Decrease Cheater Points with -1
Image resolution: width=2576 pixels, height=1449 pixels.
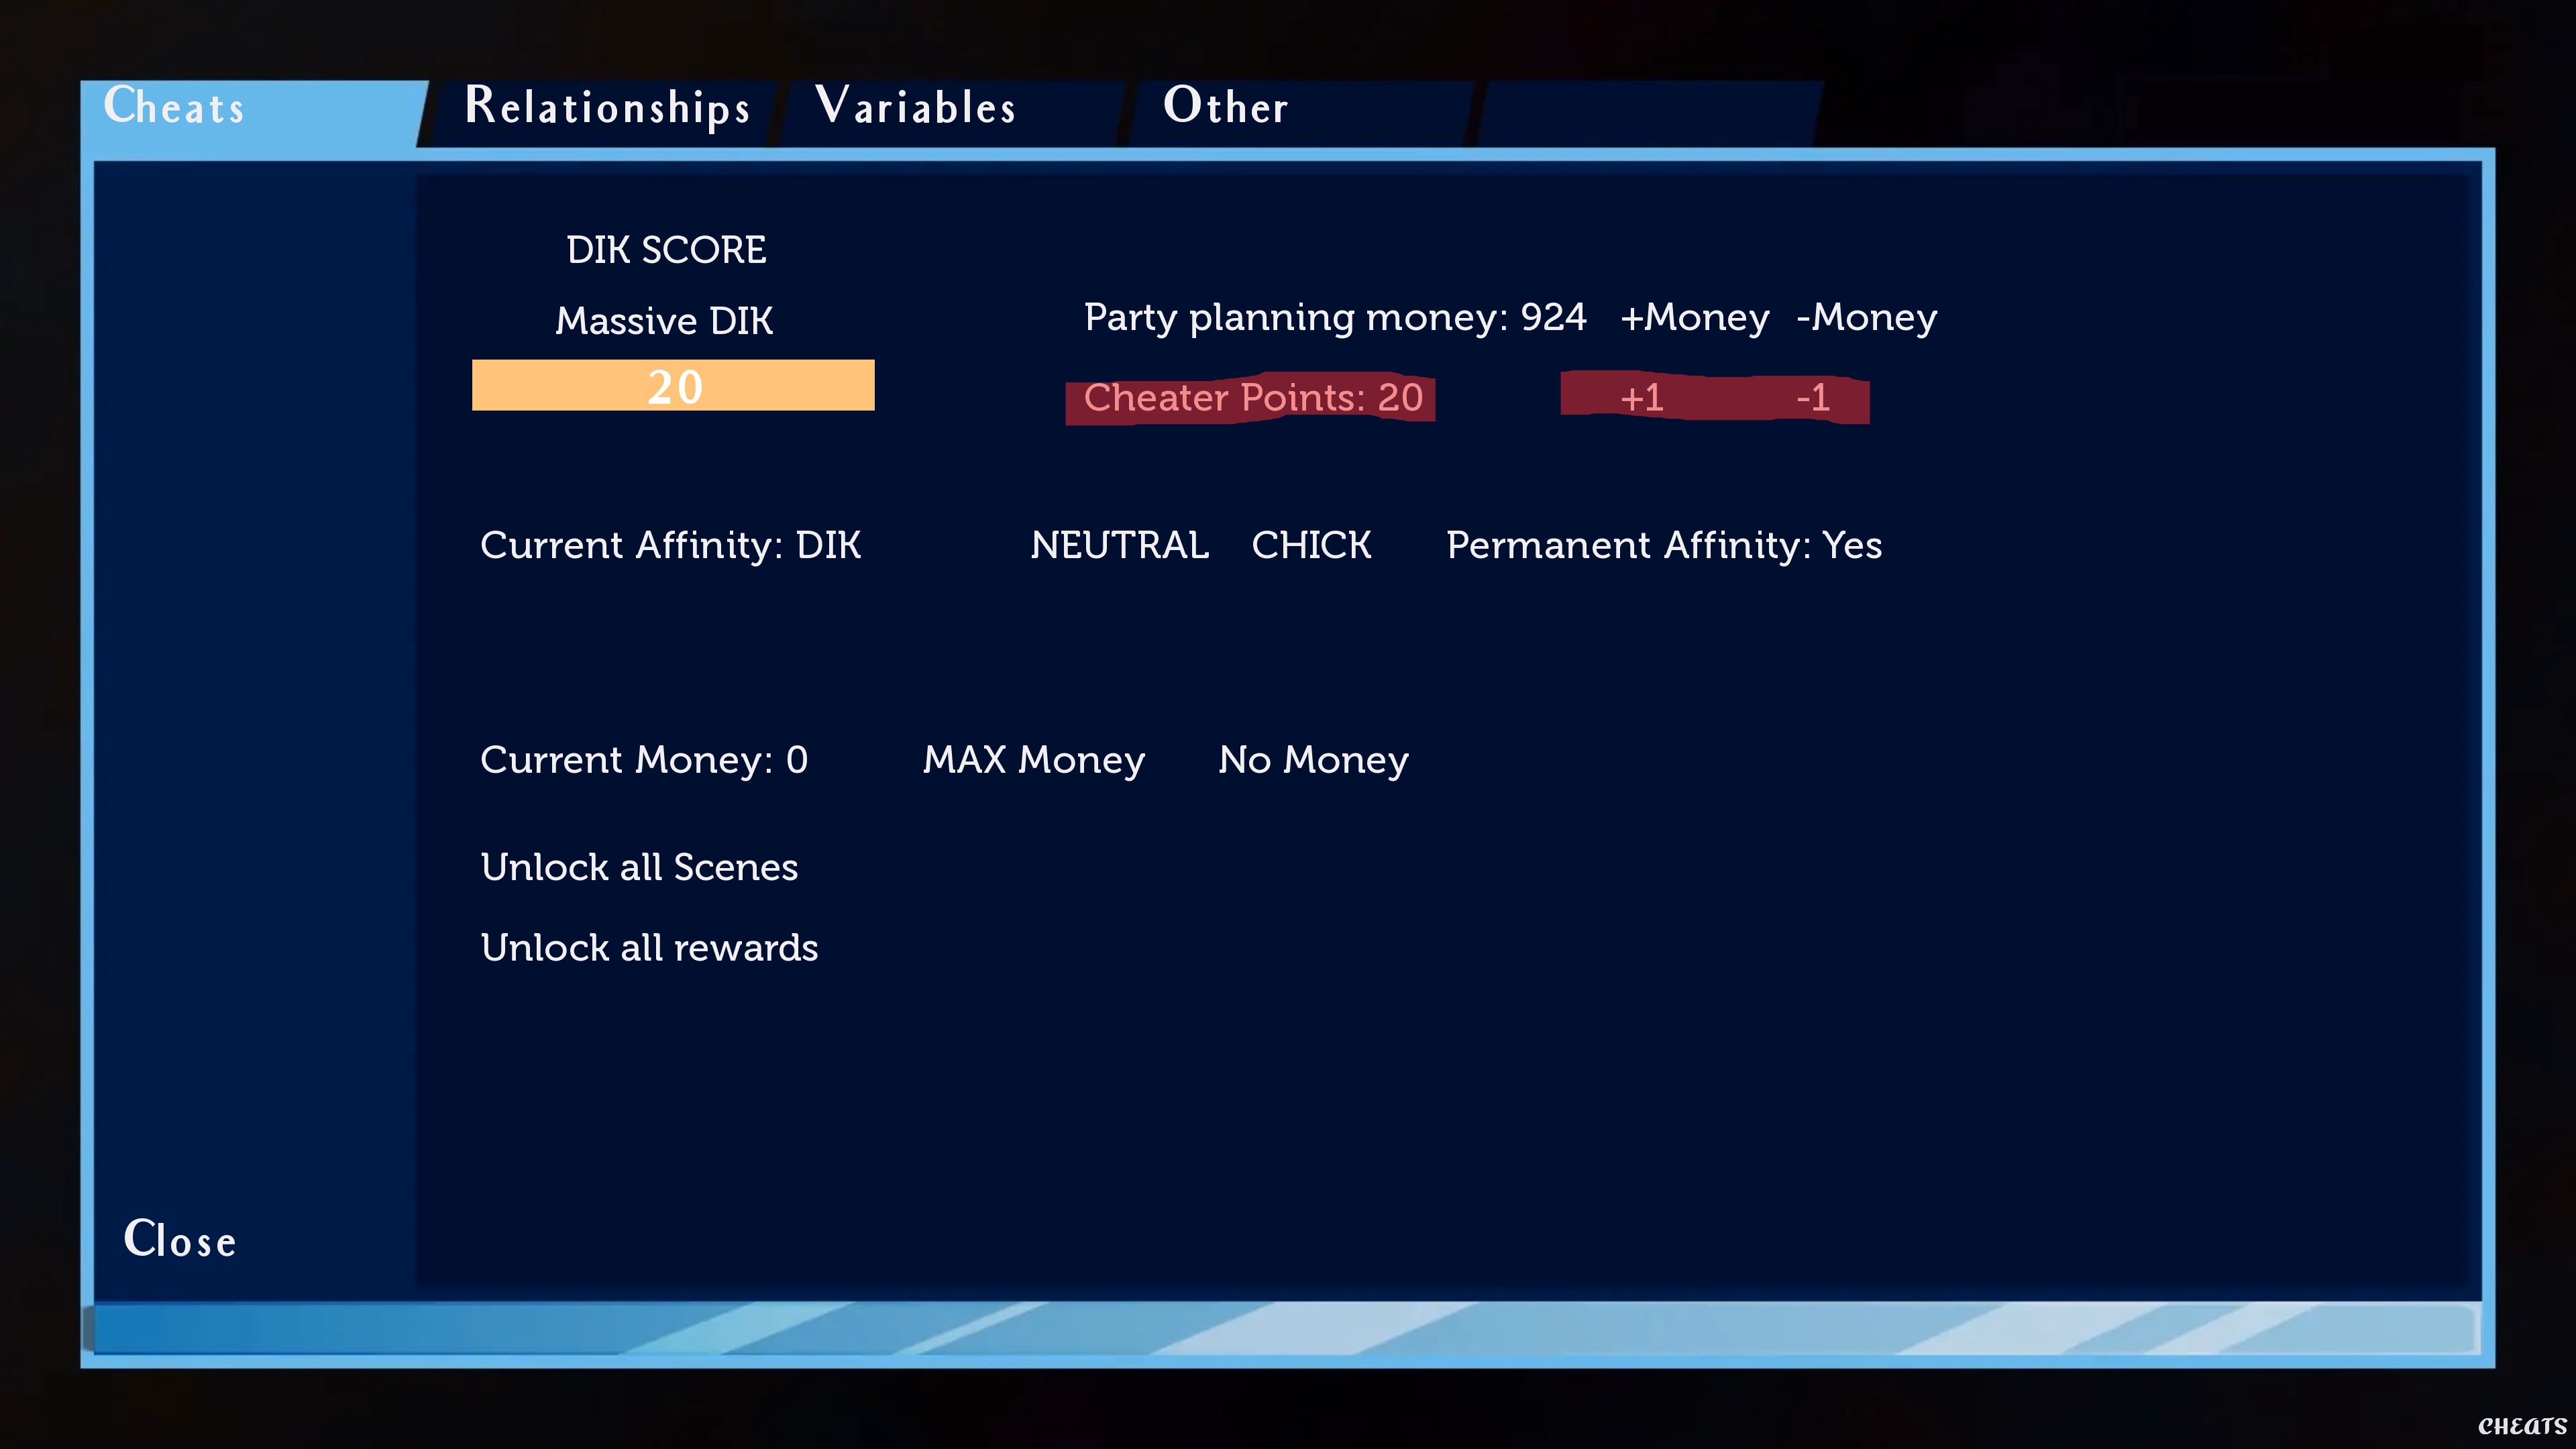(1812, 398)
